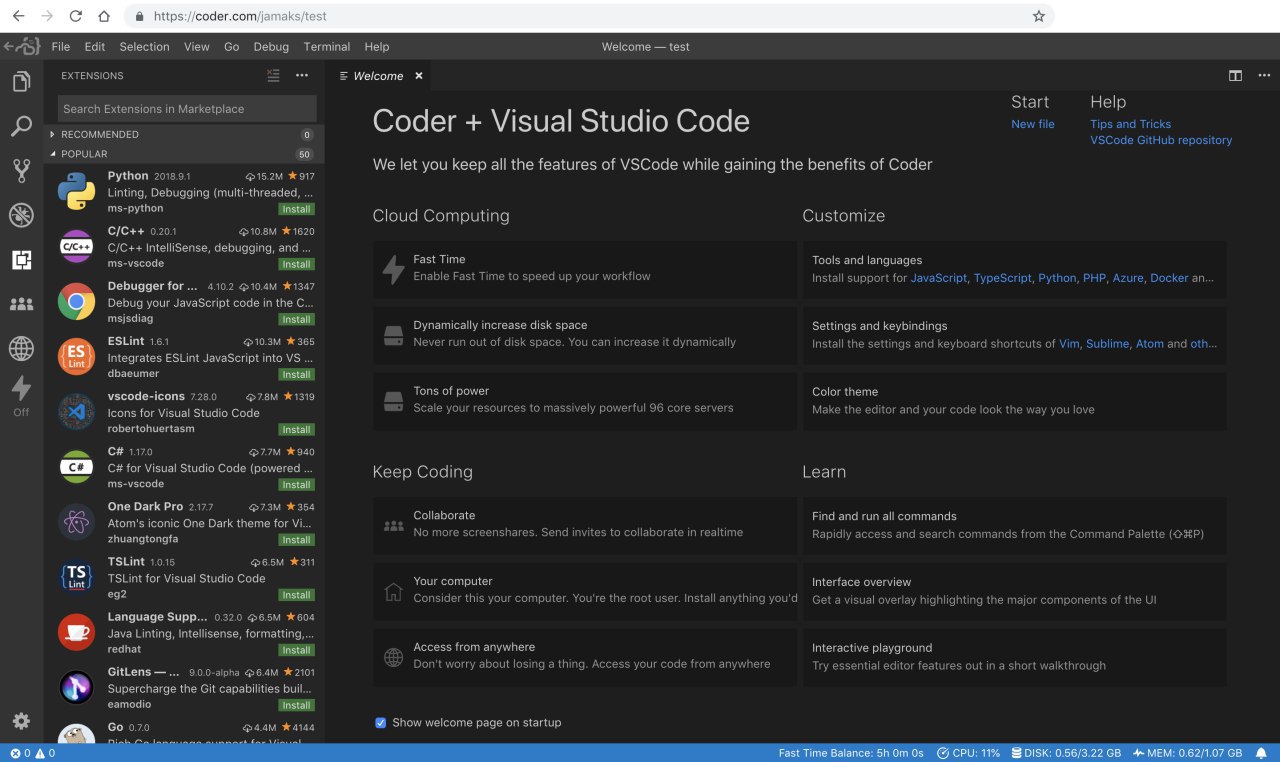Open the View menu
Viewport: 1280px width, 762px height.
point(197,46)
